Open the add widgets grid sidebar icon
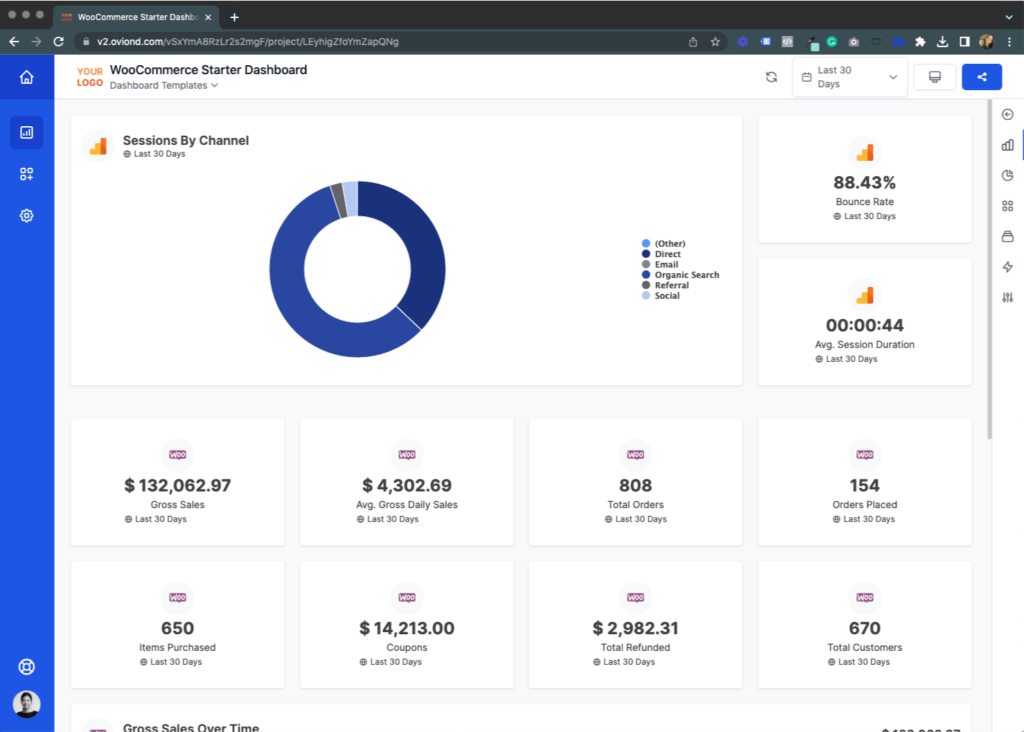Image resolution: width=1024 pixels, height=732 pixels. [27, 174]
